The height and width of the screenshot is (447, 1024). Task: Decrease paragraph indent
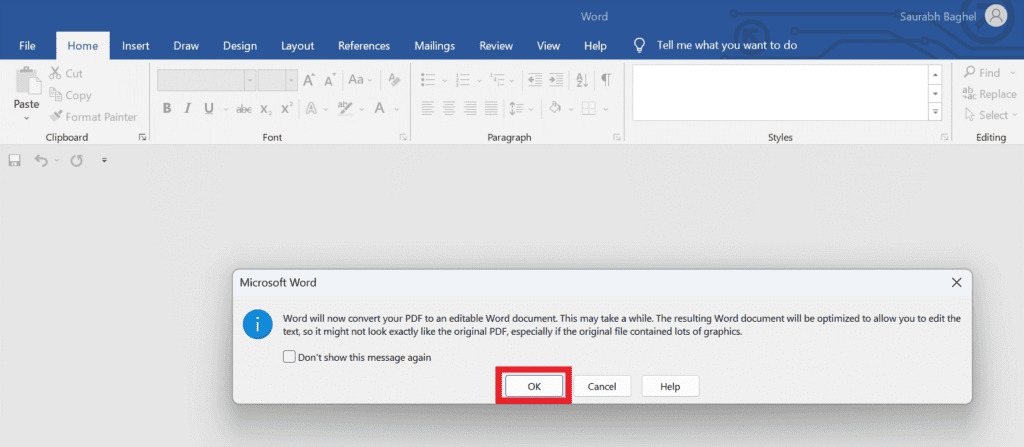coord(535,80)
